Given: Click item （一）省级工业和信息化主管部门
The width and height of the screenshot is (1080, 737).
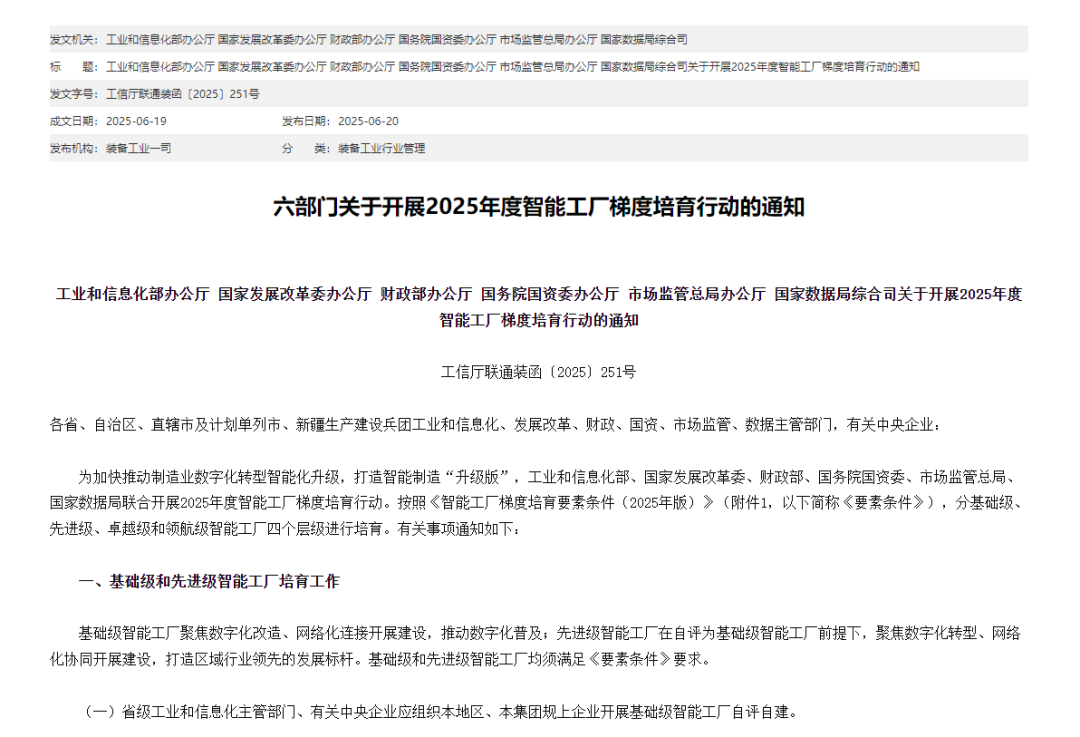Looking at the screenshot, I should pos(440,712).
